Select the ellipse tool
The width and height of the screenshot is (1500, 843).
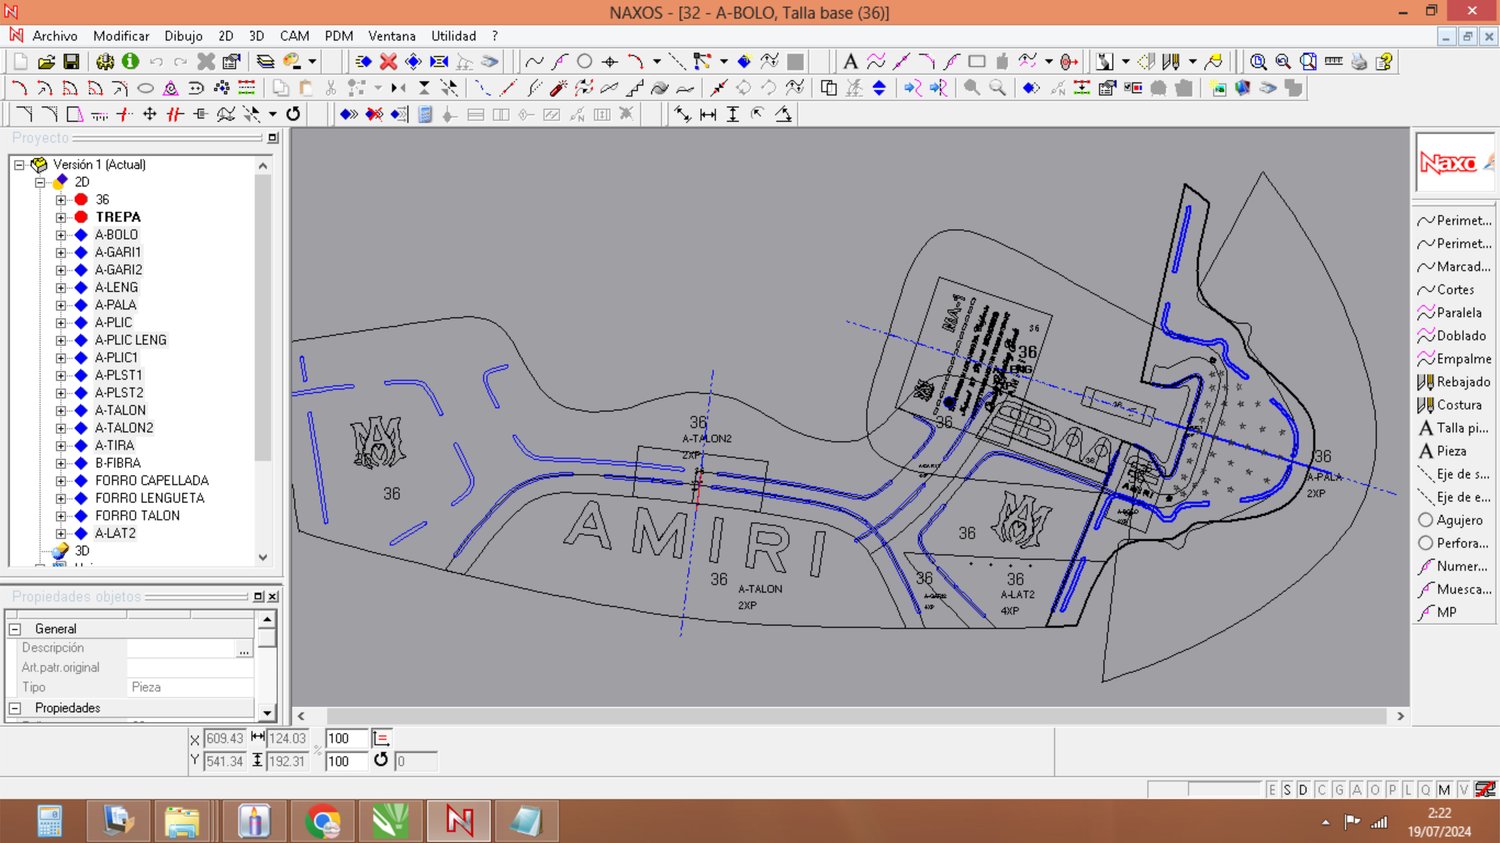(x=145, y=88)
